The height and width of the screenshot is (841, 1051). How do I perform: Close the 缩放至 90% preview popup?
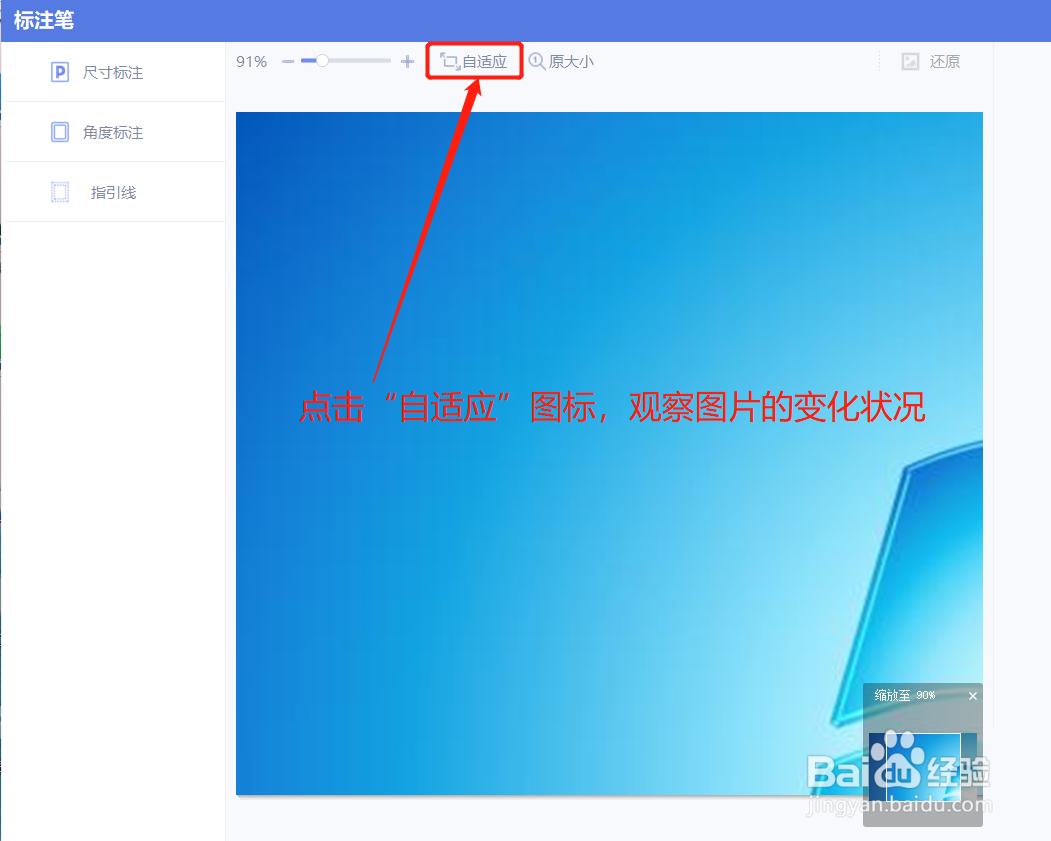pyautogui.click(x=973, y=696)
